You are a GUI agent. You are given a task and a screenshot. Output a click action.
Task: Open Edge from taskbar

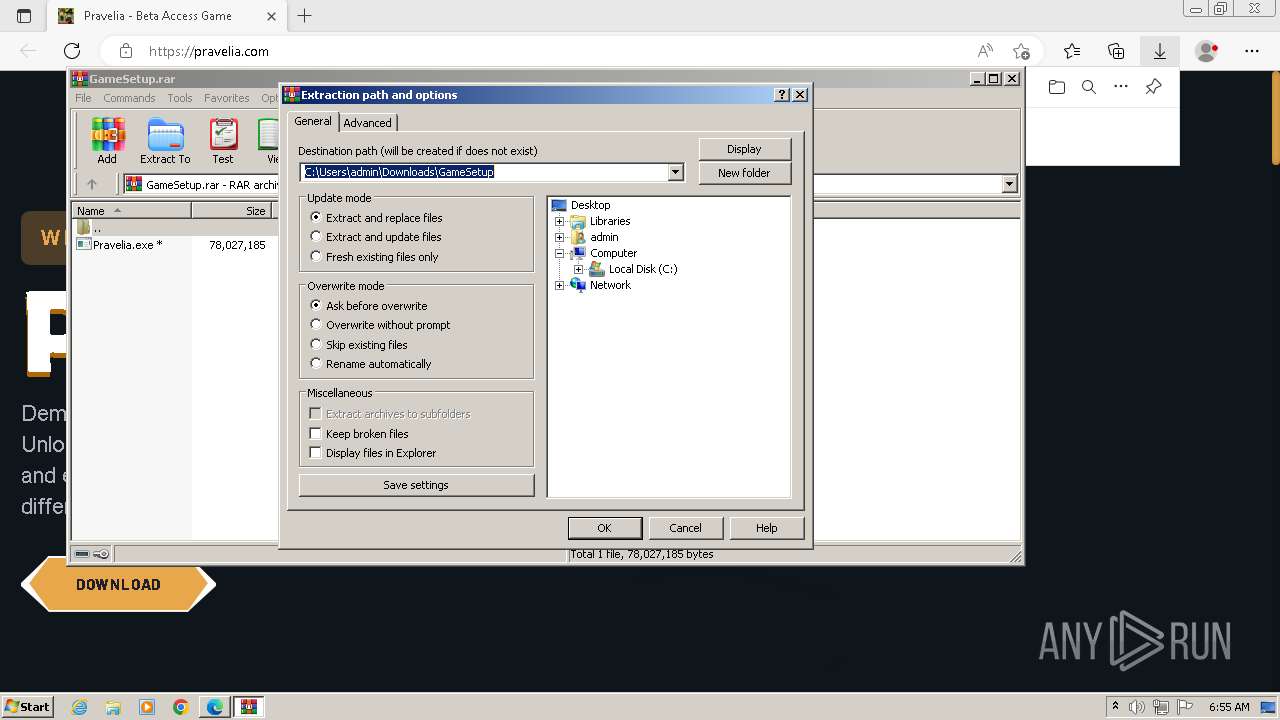(215, 707)
